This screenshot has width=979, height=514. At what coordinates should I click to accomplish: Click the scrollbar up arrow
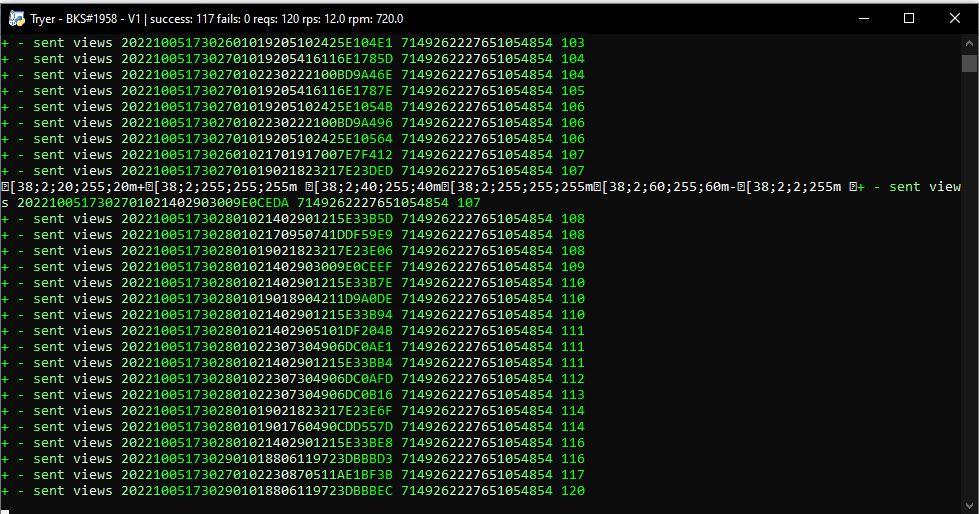(969, 43)
